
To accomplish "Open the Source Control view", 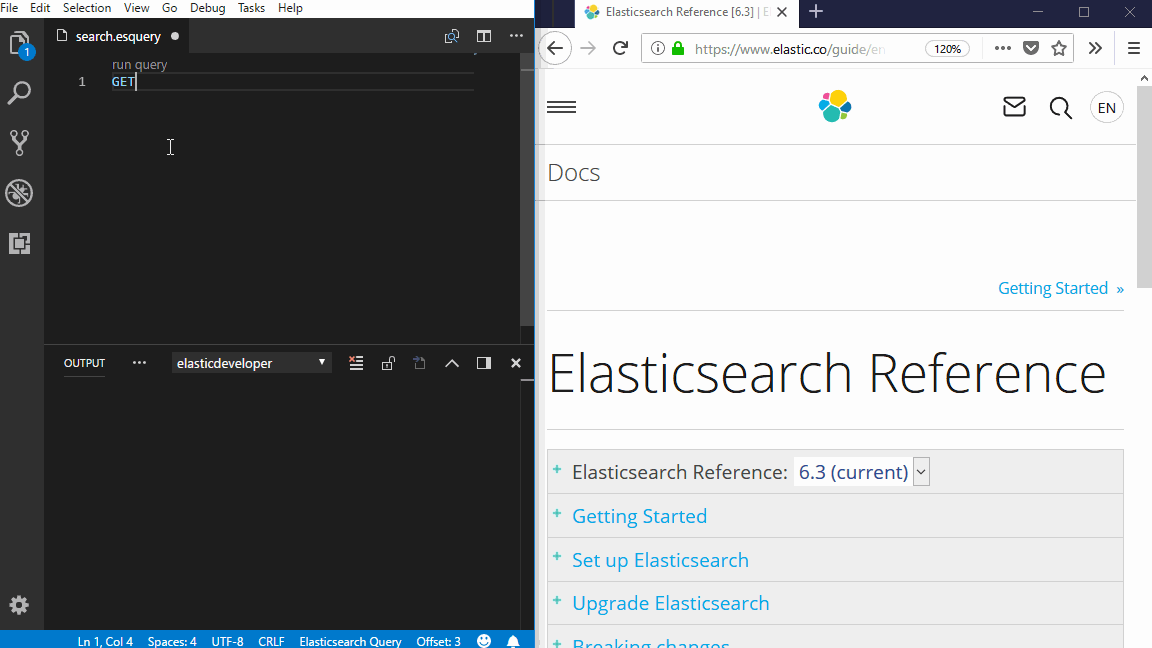I will tap(19, 143).
